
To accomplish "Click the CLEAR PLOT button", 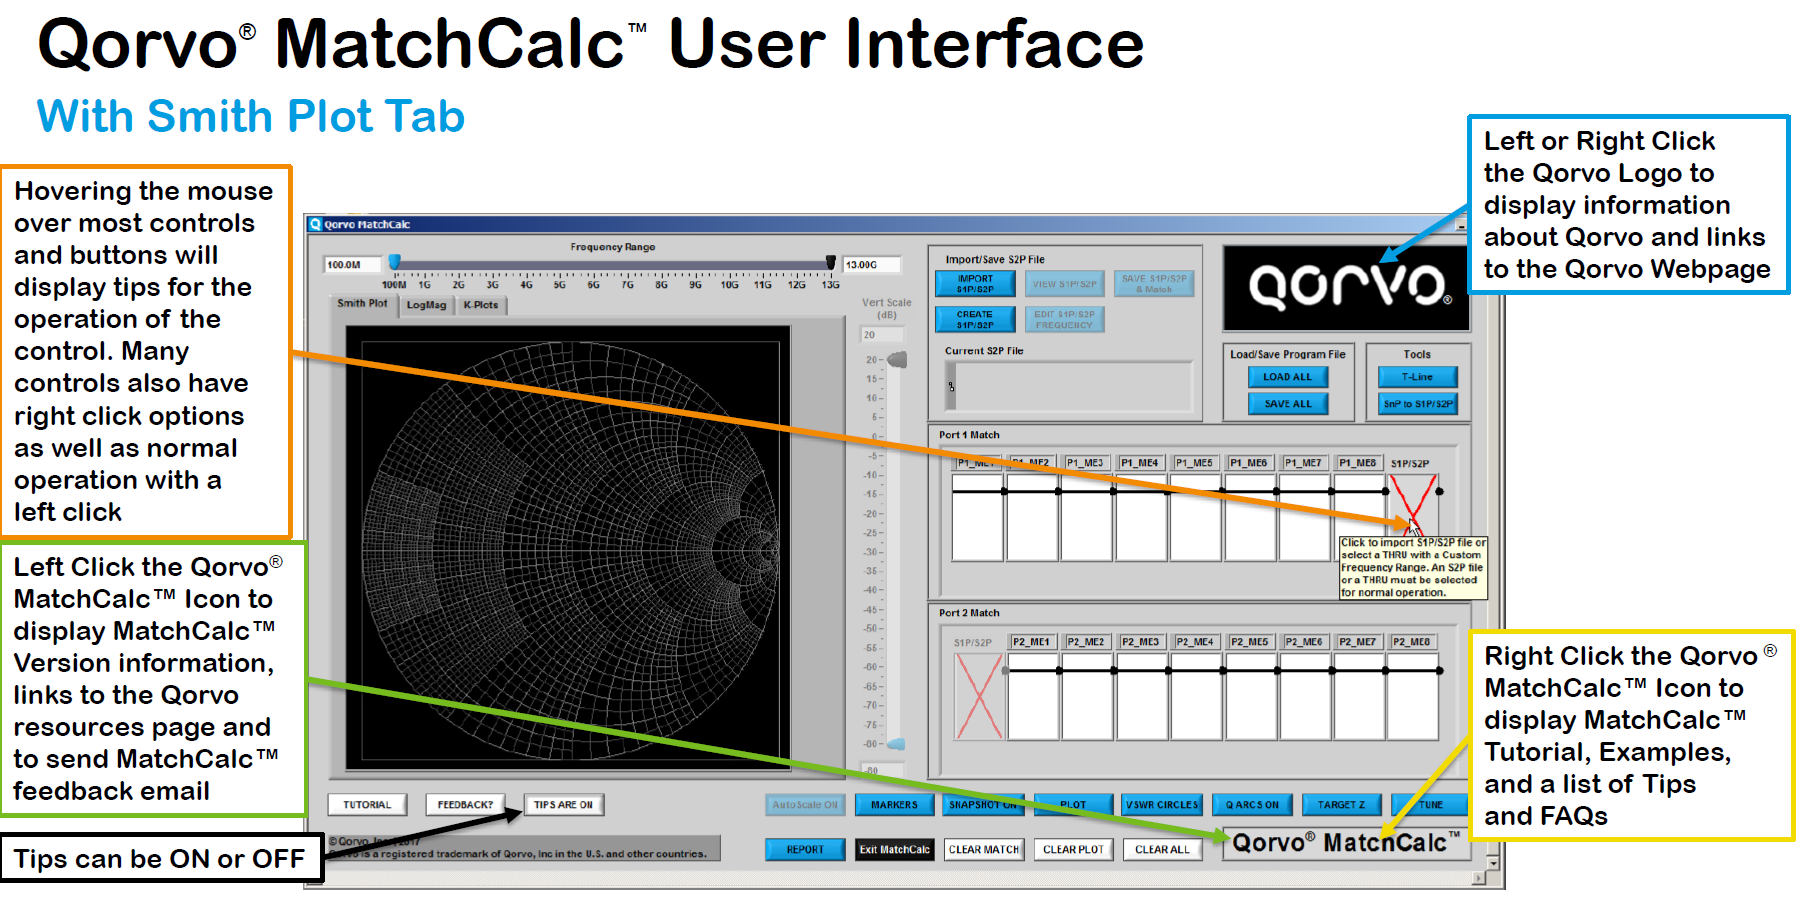I will pos(1073,850).
